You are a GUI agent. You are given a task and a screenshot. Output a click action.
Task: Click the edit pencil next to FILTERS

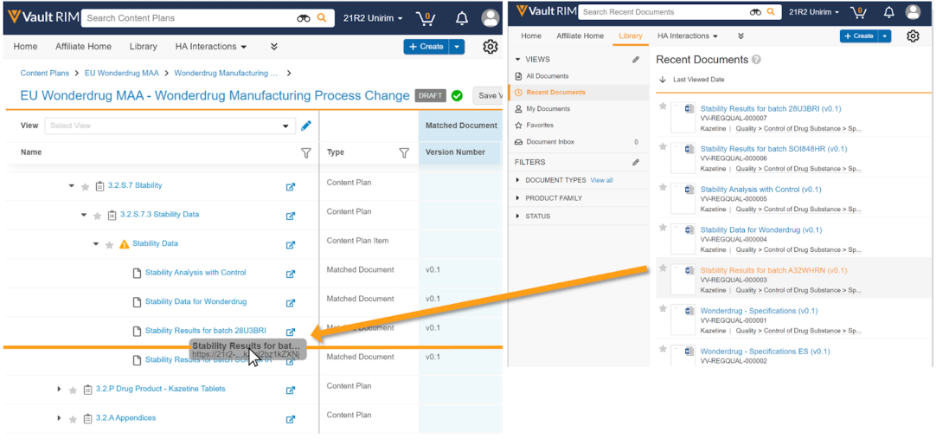point(636,162)
